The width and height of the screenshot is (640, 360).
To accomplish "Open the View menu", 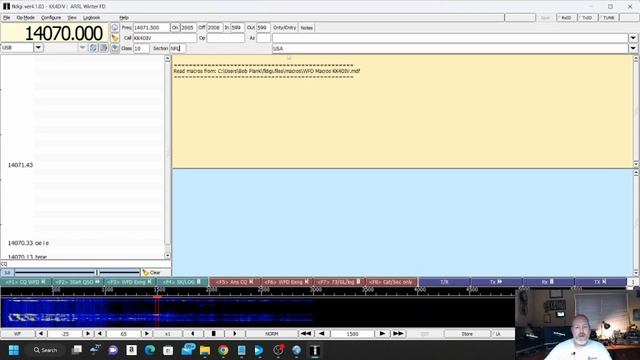I will (72, 18).
